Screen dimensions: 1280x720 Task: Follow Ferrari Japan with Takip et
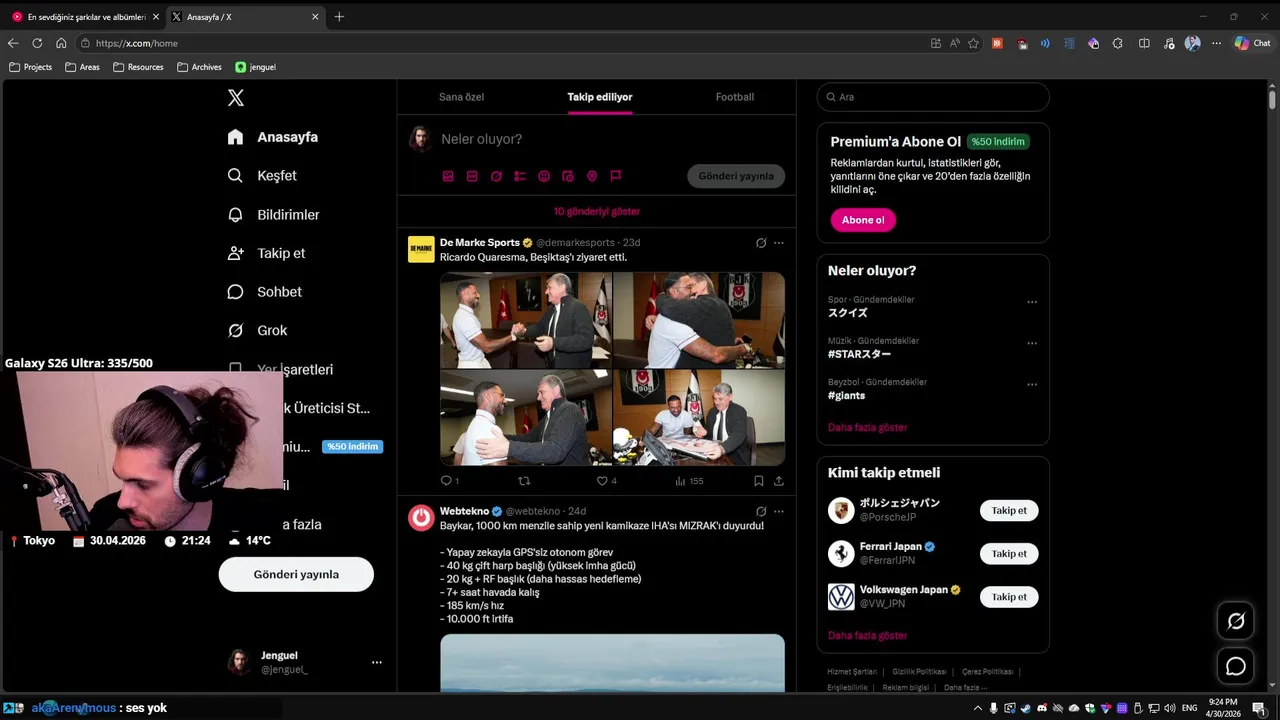click(x=1009, y=554)
